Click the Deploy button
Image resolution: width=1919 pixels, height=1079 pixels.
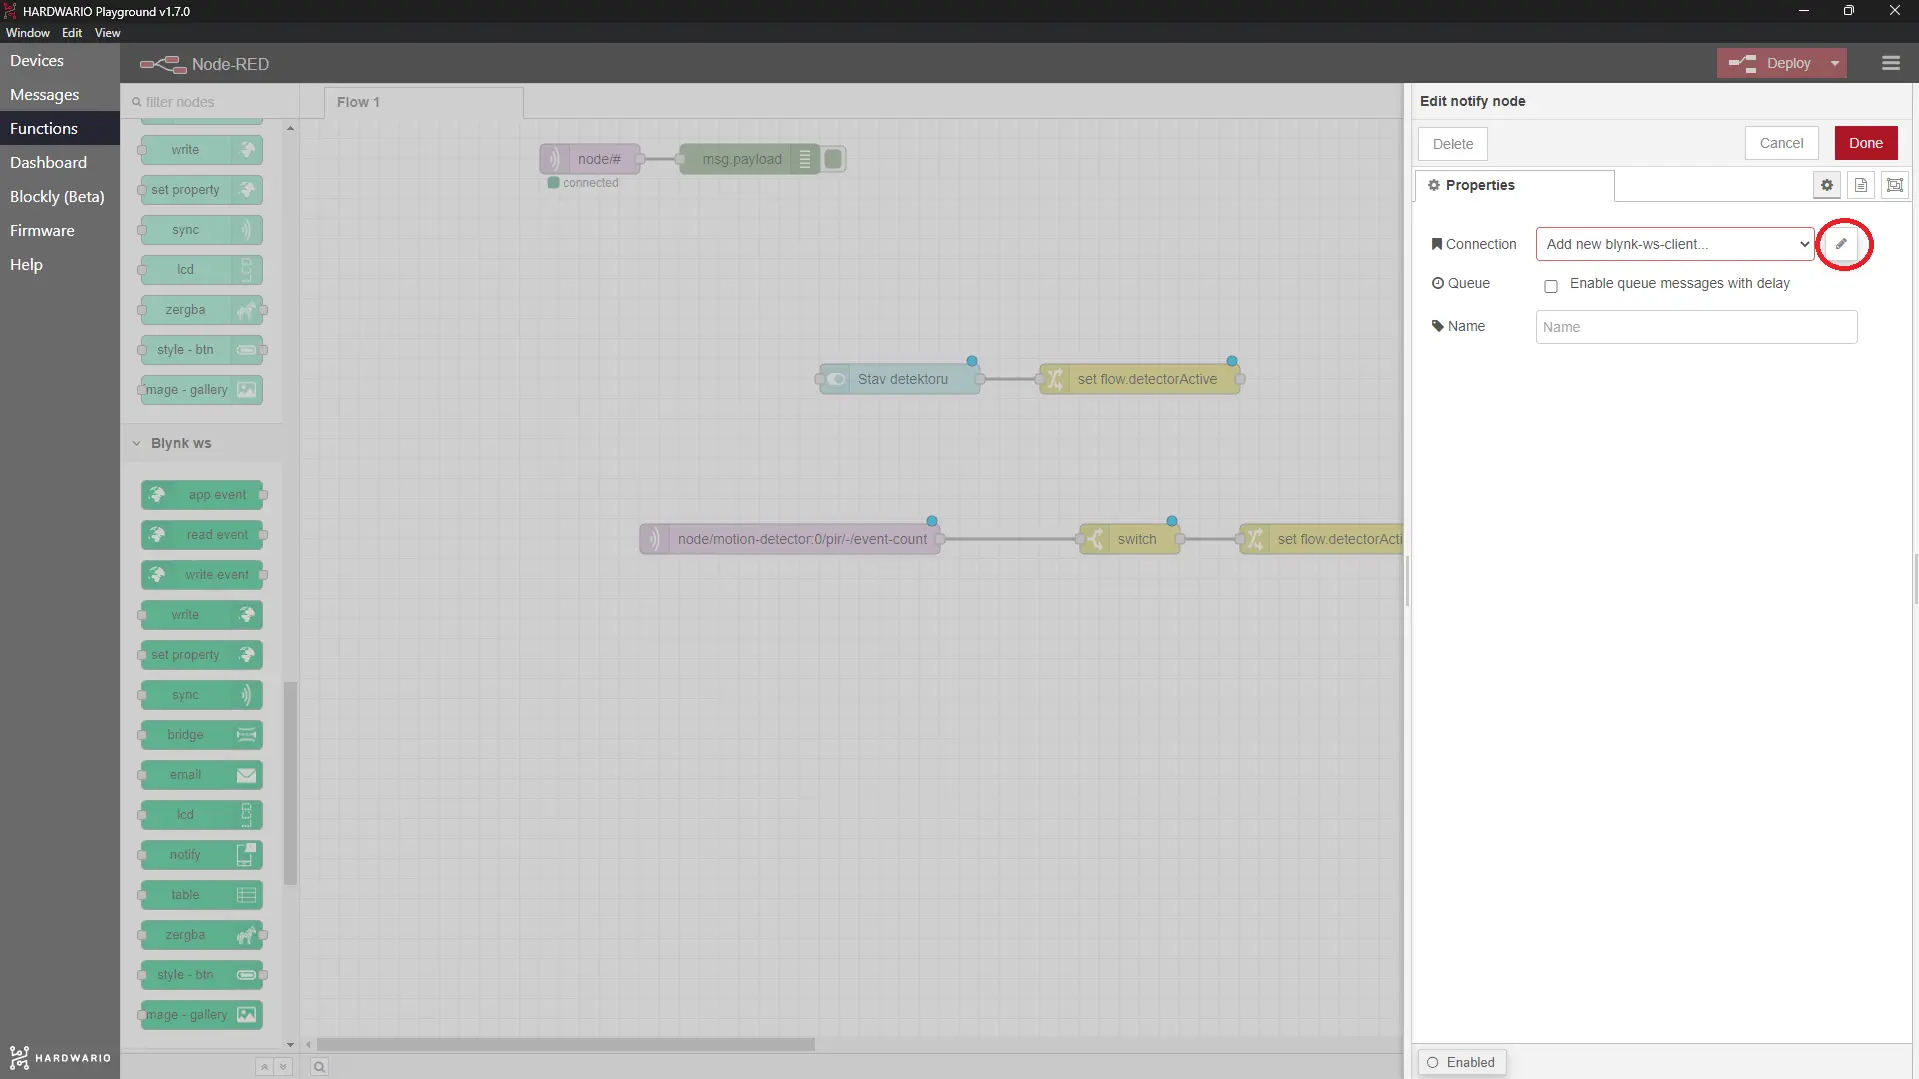(x=1771, y=63)
